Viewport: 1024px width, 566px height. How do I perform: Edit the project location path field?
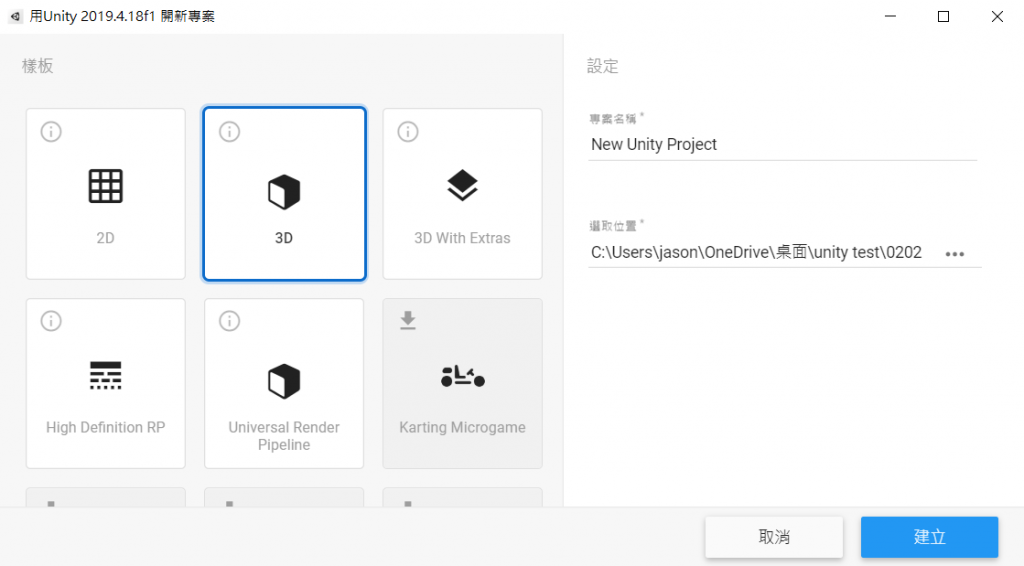click(x=764, y=253)
